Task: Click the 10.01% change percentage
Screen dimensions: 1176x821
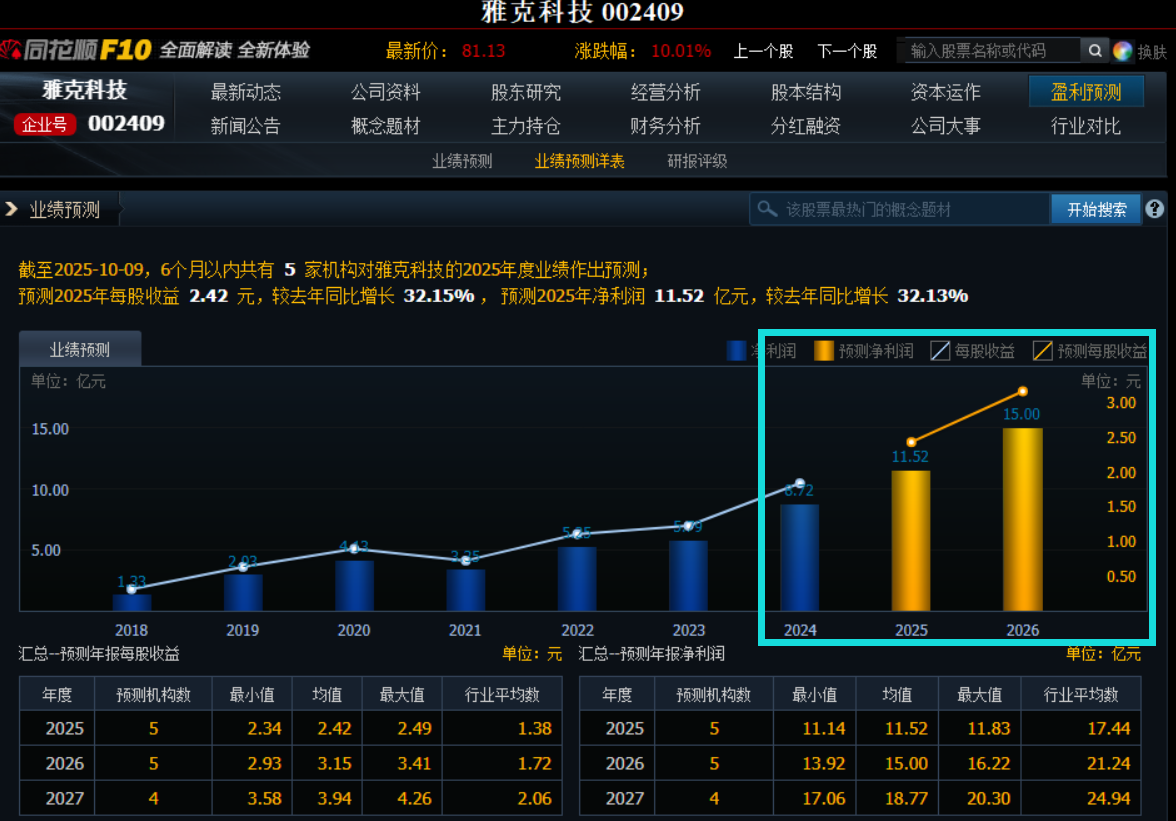Action: pos(680,51)
